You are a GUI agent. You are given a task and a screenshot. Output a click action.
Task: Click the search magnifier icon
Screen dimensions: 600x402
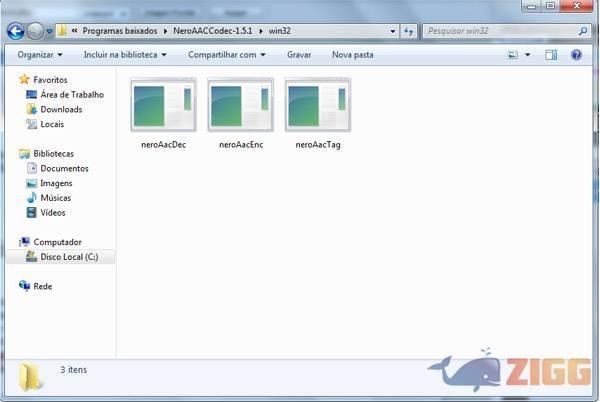(x=583, y=31)
